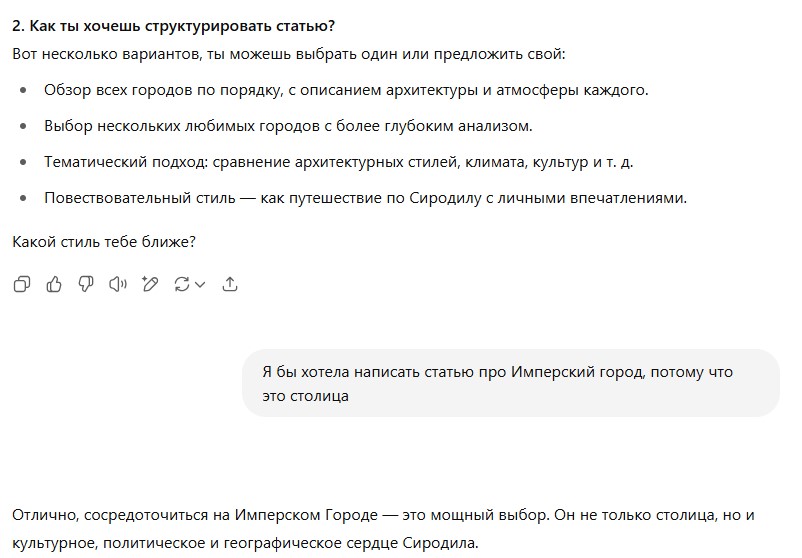Click the user message bubble about Имперский город
The height and width of the screenshot is (558, 802).
[510, 383]
